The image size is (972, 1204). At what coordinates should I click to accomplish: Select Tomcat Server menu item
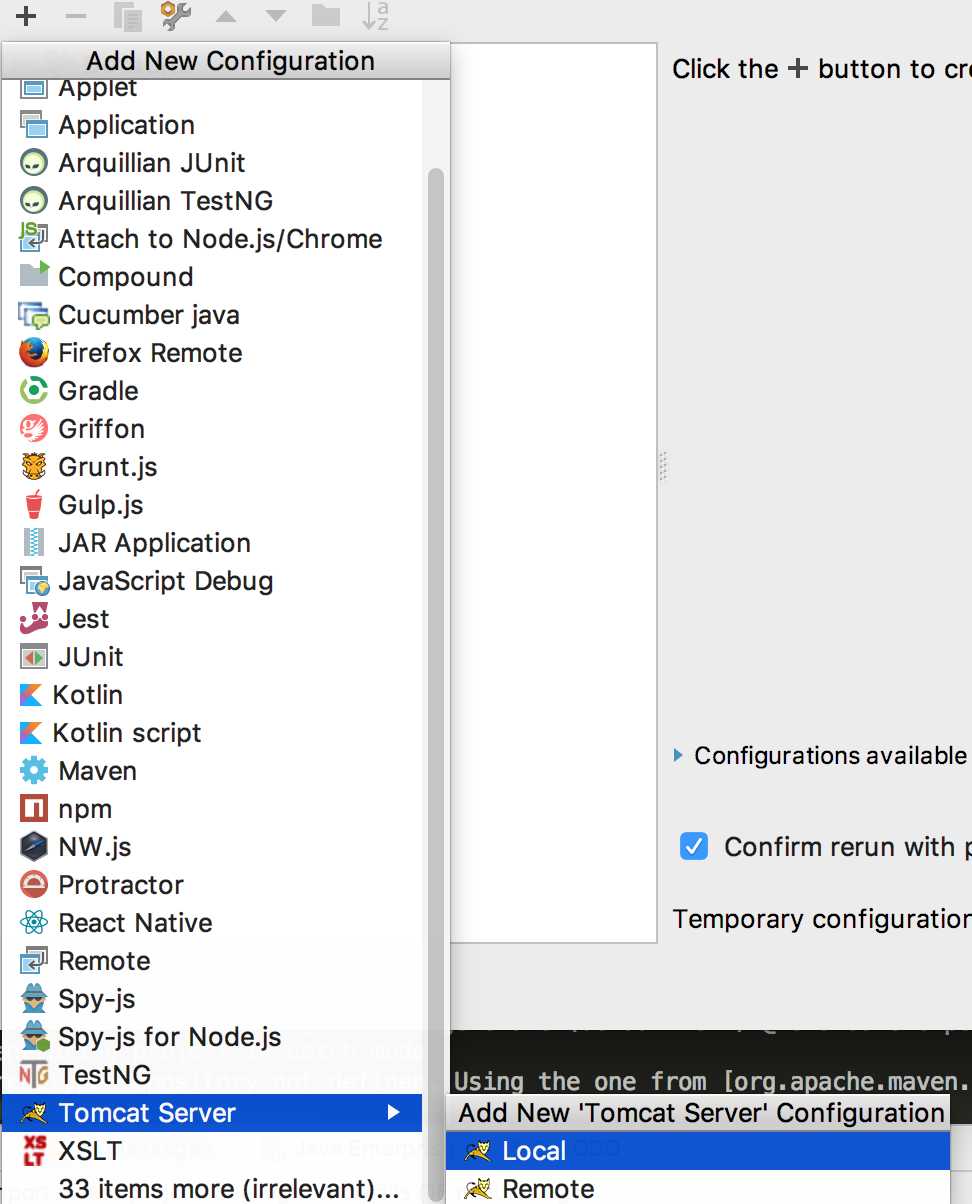pyautogui.click(x=212, y=1113)
